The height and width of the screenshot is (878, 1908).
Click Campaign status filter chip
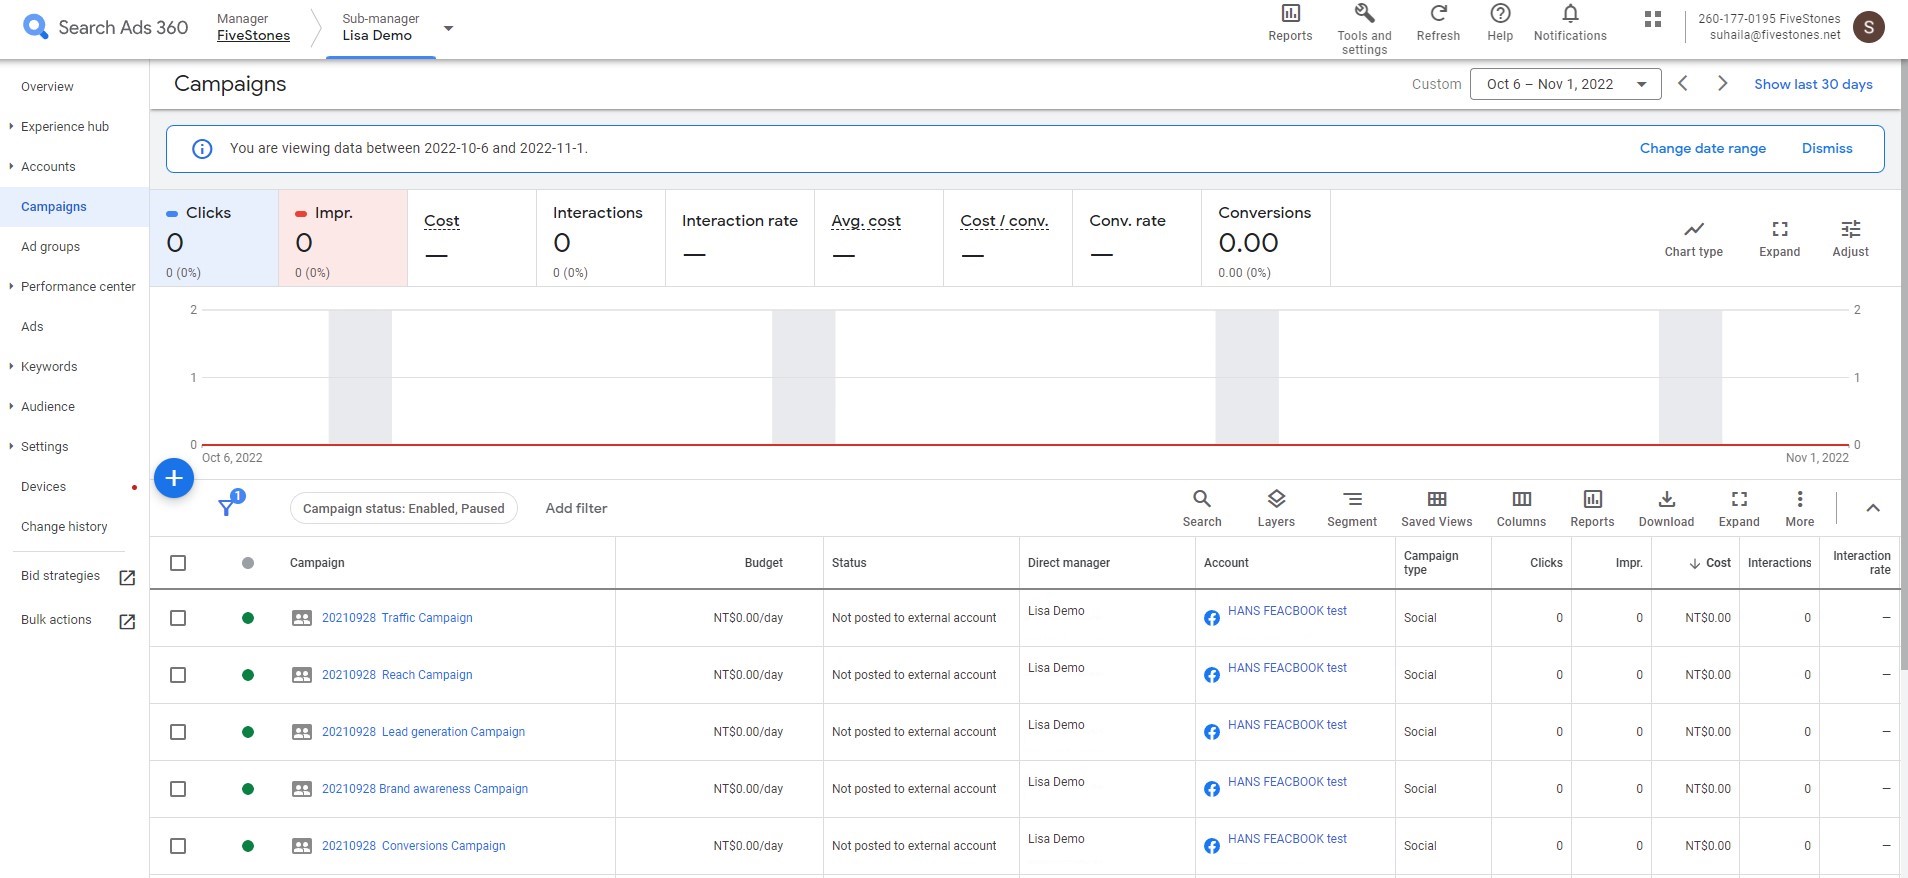404,508
